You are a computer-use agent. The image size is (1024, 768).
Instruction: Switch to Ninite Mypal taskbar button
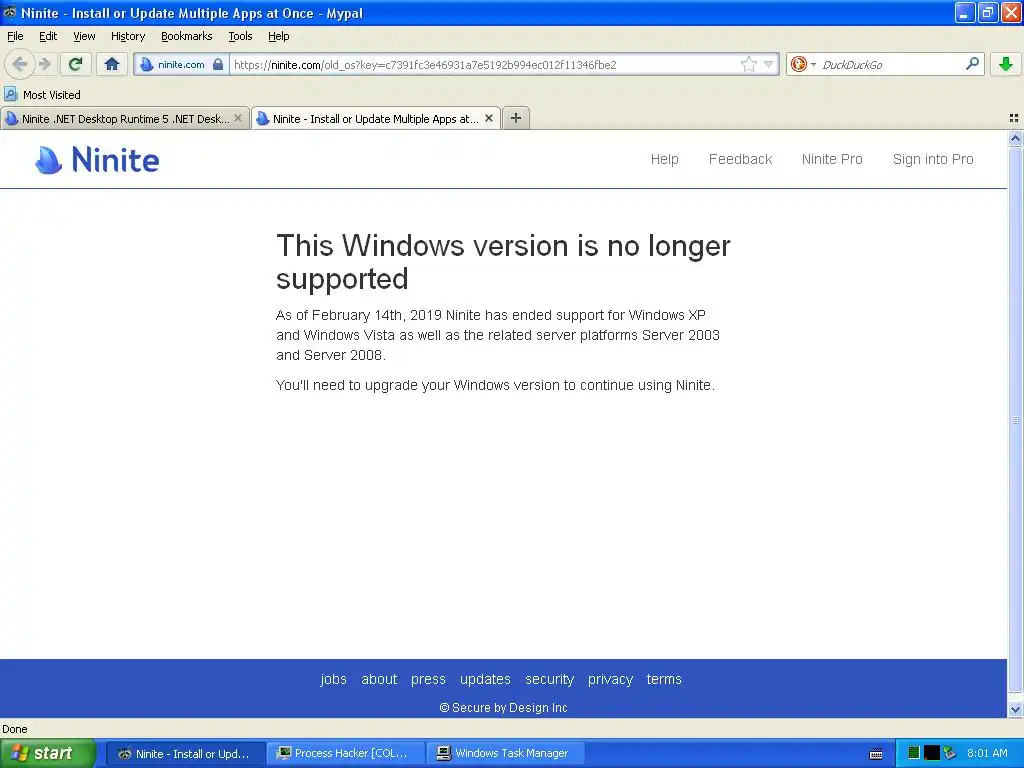(x=185, y=754)
